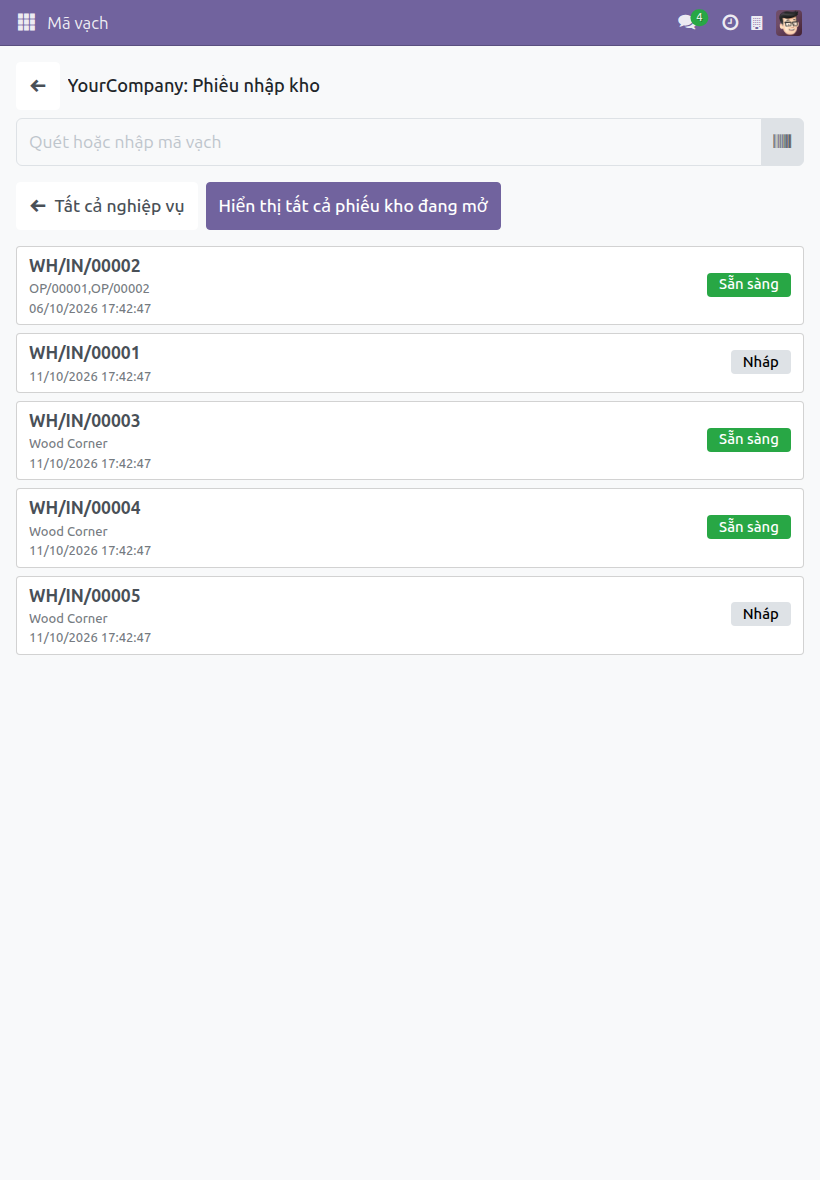Open the user avatar menu
Viewport: 820px width, 1180px height.
tap(789, 23)
